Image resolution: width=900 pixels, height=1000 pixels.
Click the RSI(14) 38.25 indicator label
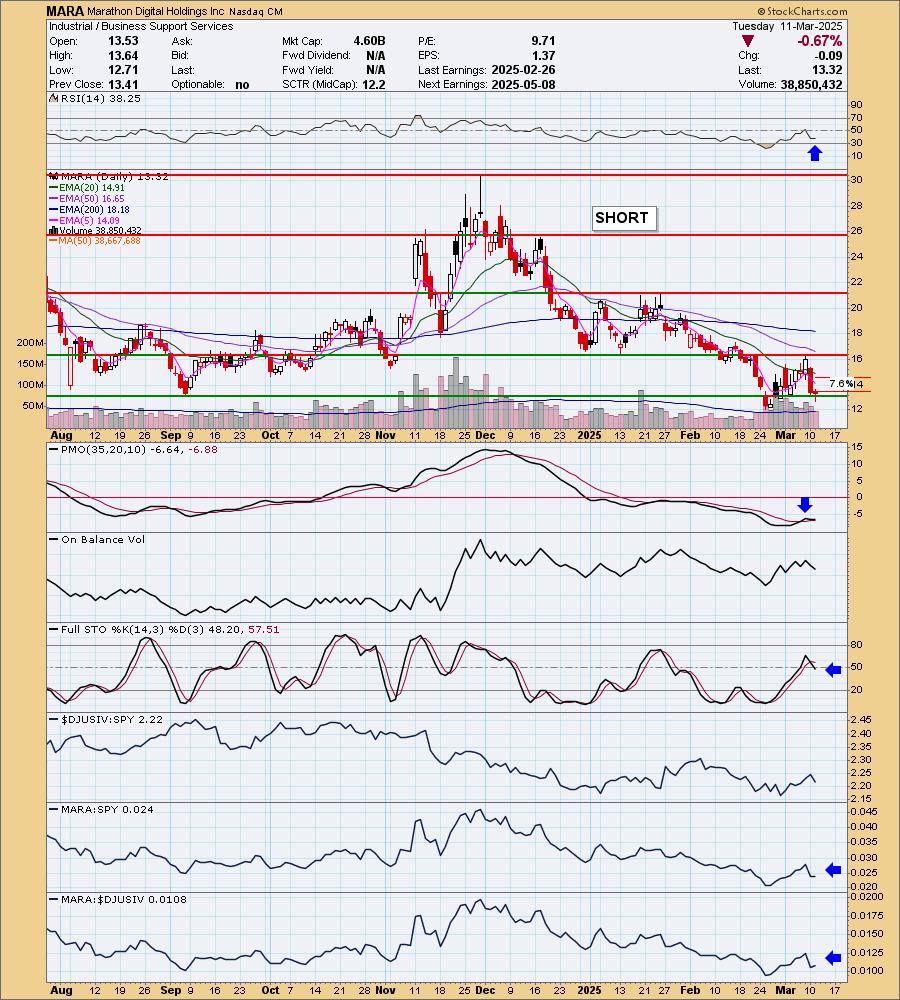click(x=100, y=99)
